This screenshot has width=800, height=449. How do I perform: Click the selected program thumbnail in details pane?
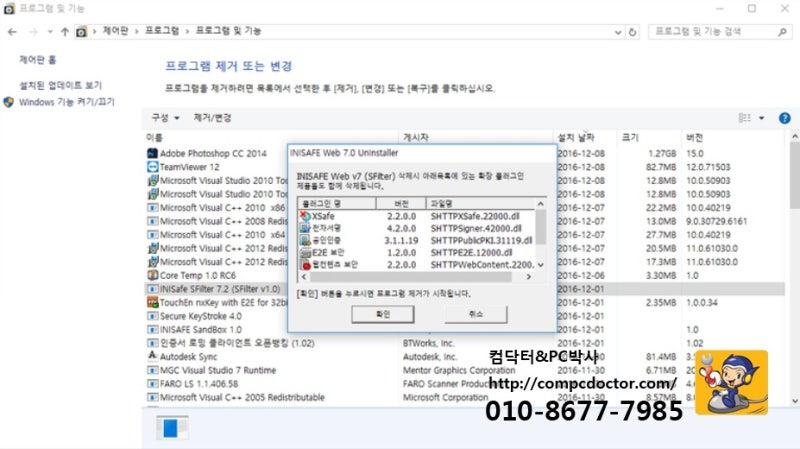[172, 428]
